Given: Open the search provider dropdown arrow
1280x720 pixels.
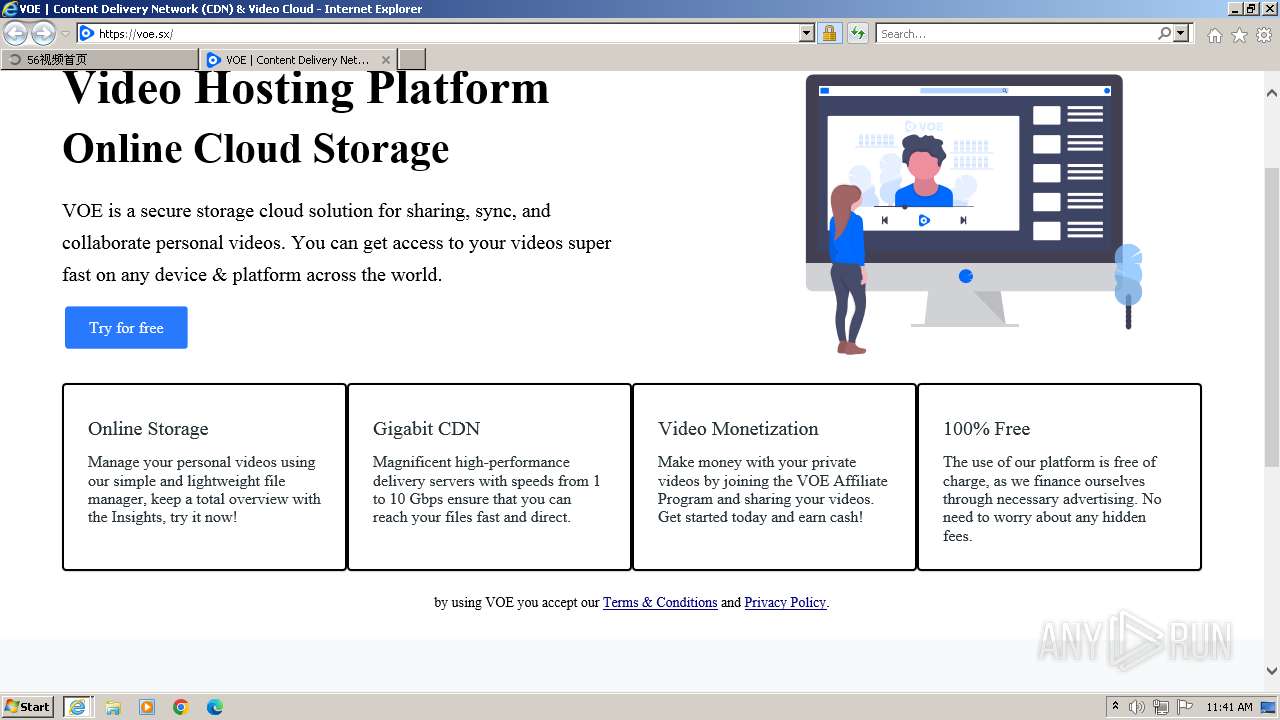Looking at the screenshot, I should tap(1182, 34).
